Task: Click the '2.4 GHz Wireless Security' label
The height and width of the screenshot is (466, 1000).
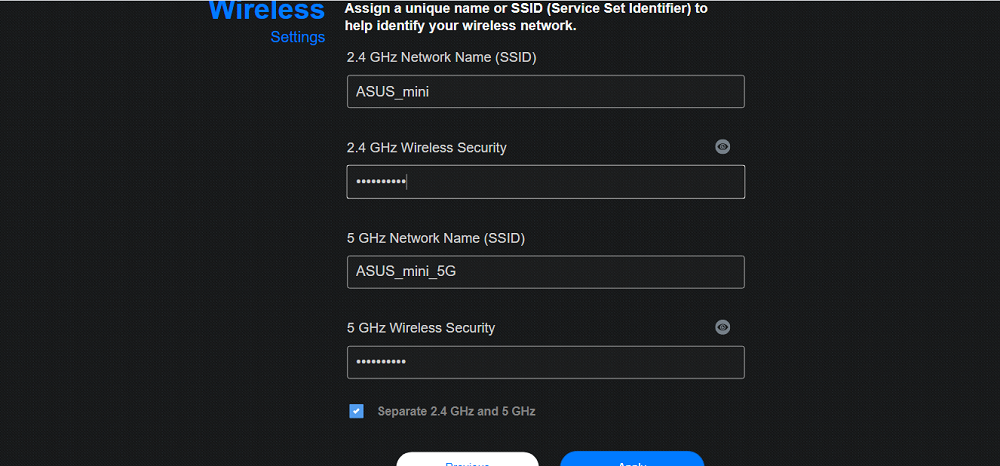Action: click(427, 148)
